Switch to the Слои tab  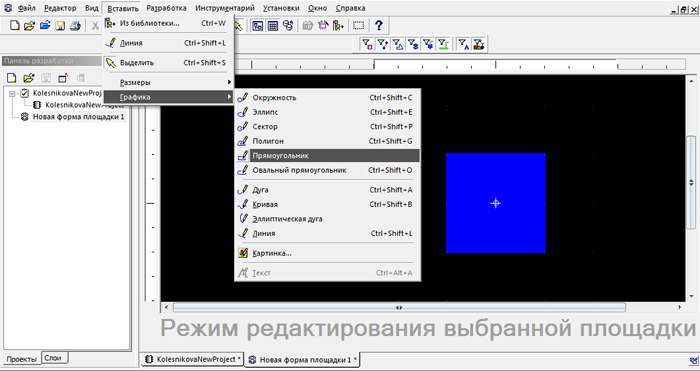click(x=53, y=358)
